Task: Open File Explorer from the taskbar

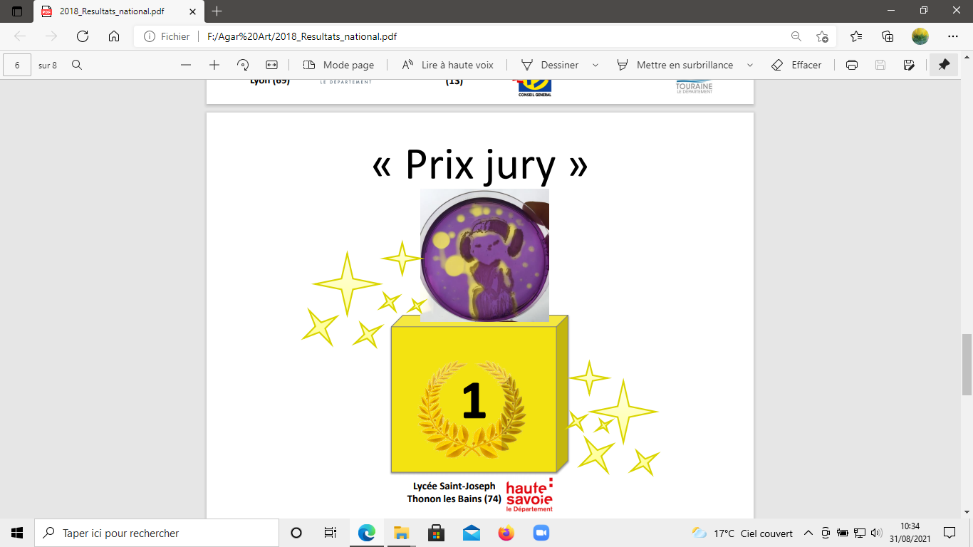Action: tap(401, 533)
